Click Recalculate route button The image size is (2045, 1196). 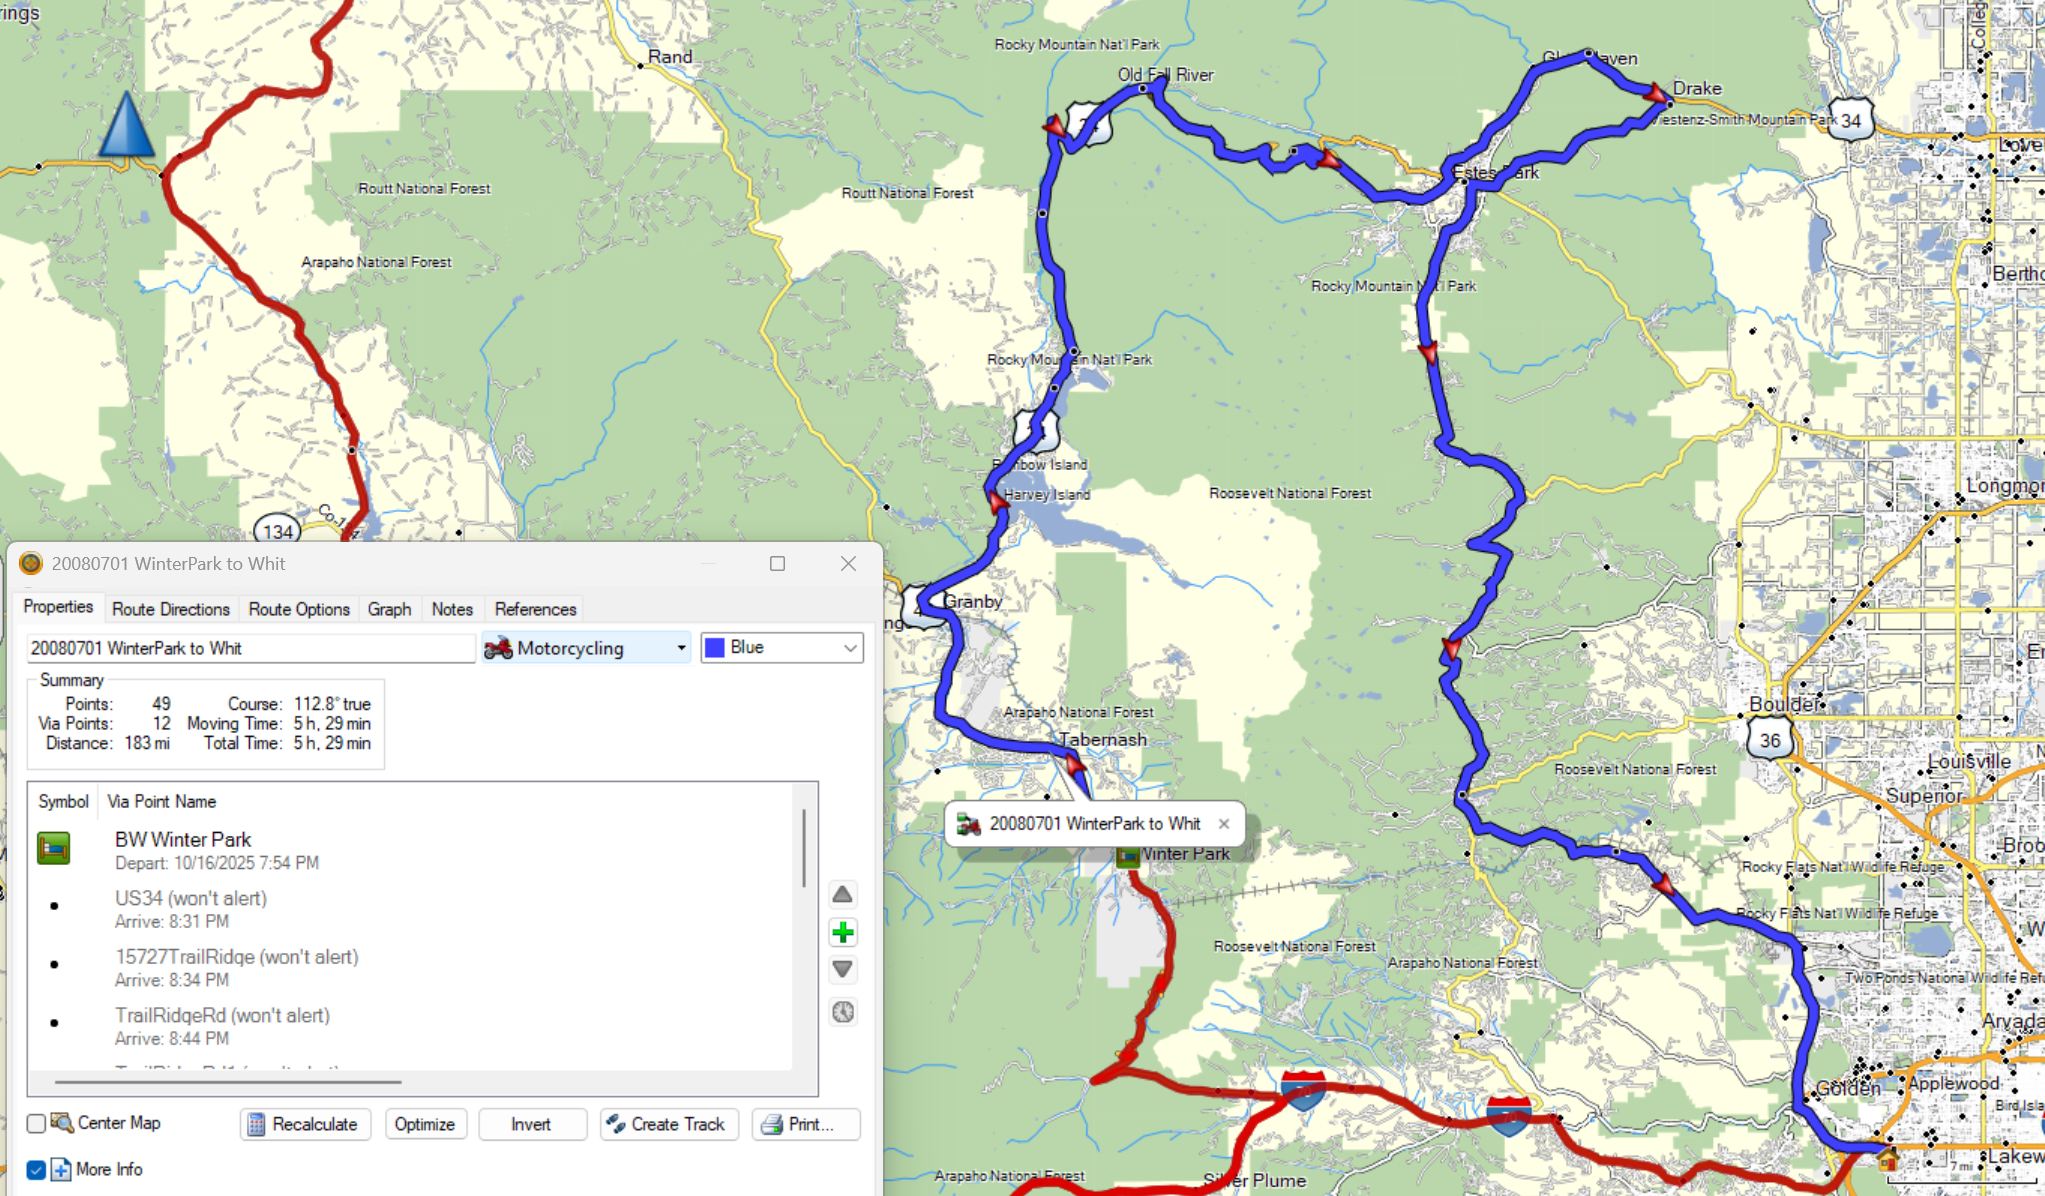tap(304, 1124)
